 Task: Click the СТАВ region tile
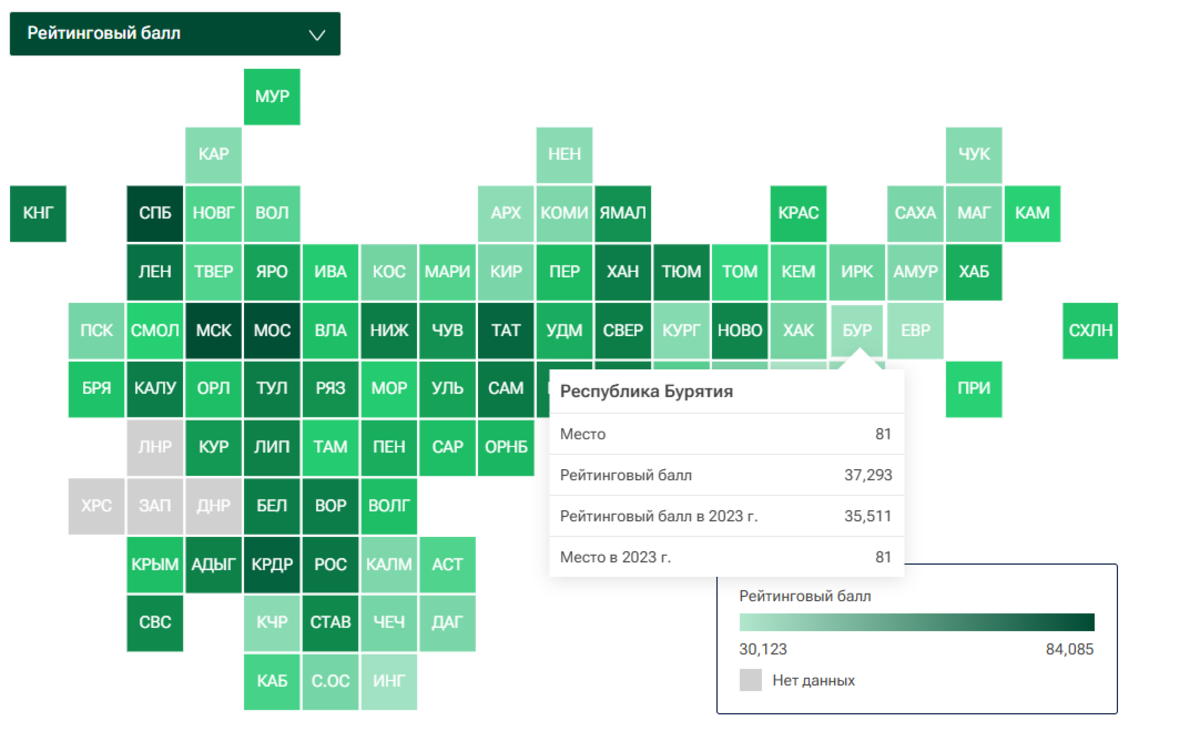[330, 622]
